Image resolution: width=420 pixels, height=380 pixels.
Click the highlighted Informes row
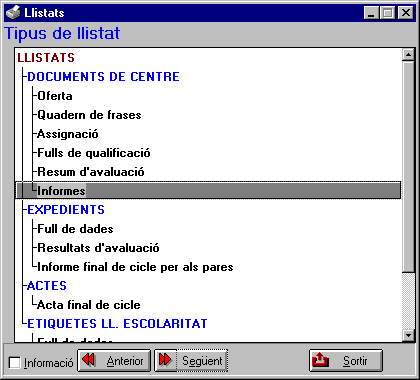coord(208,191)
